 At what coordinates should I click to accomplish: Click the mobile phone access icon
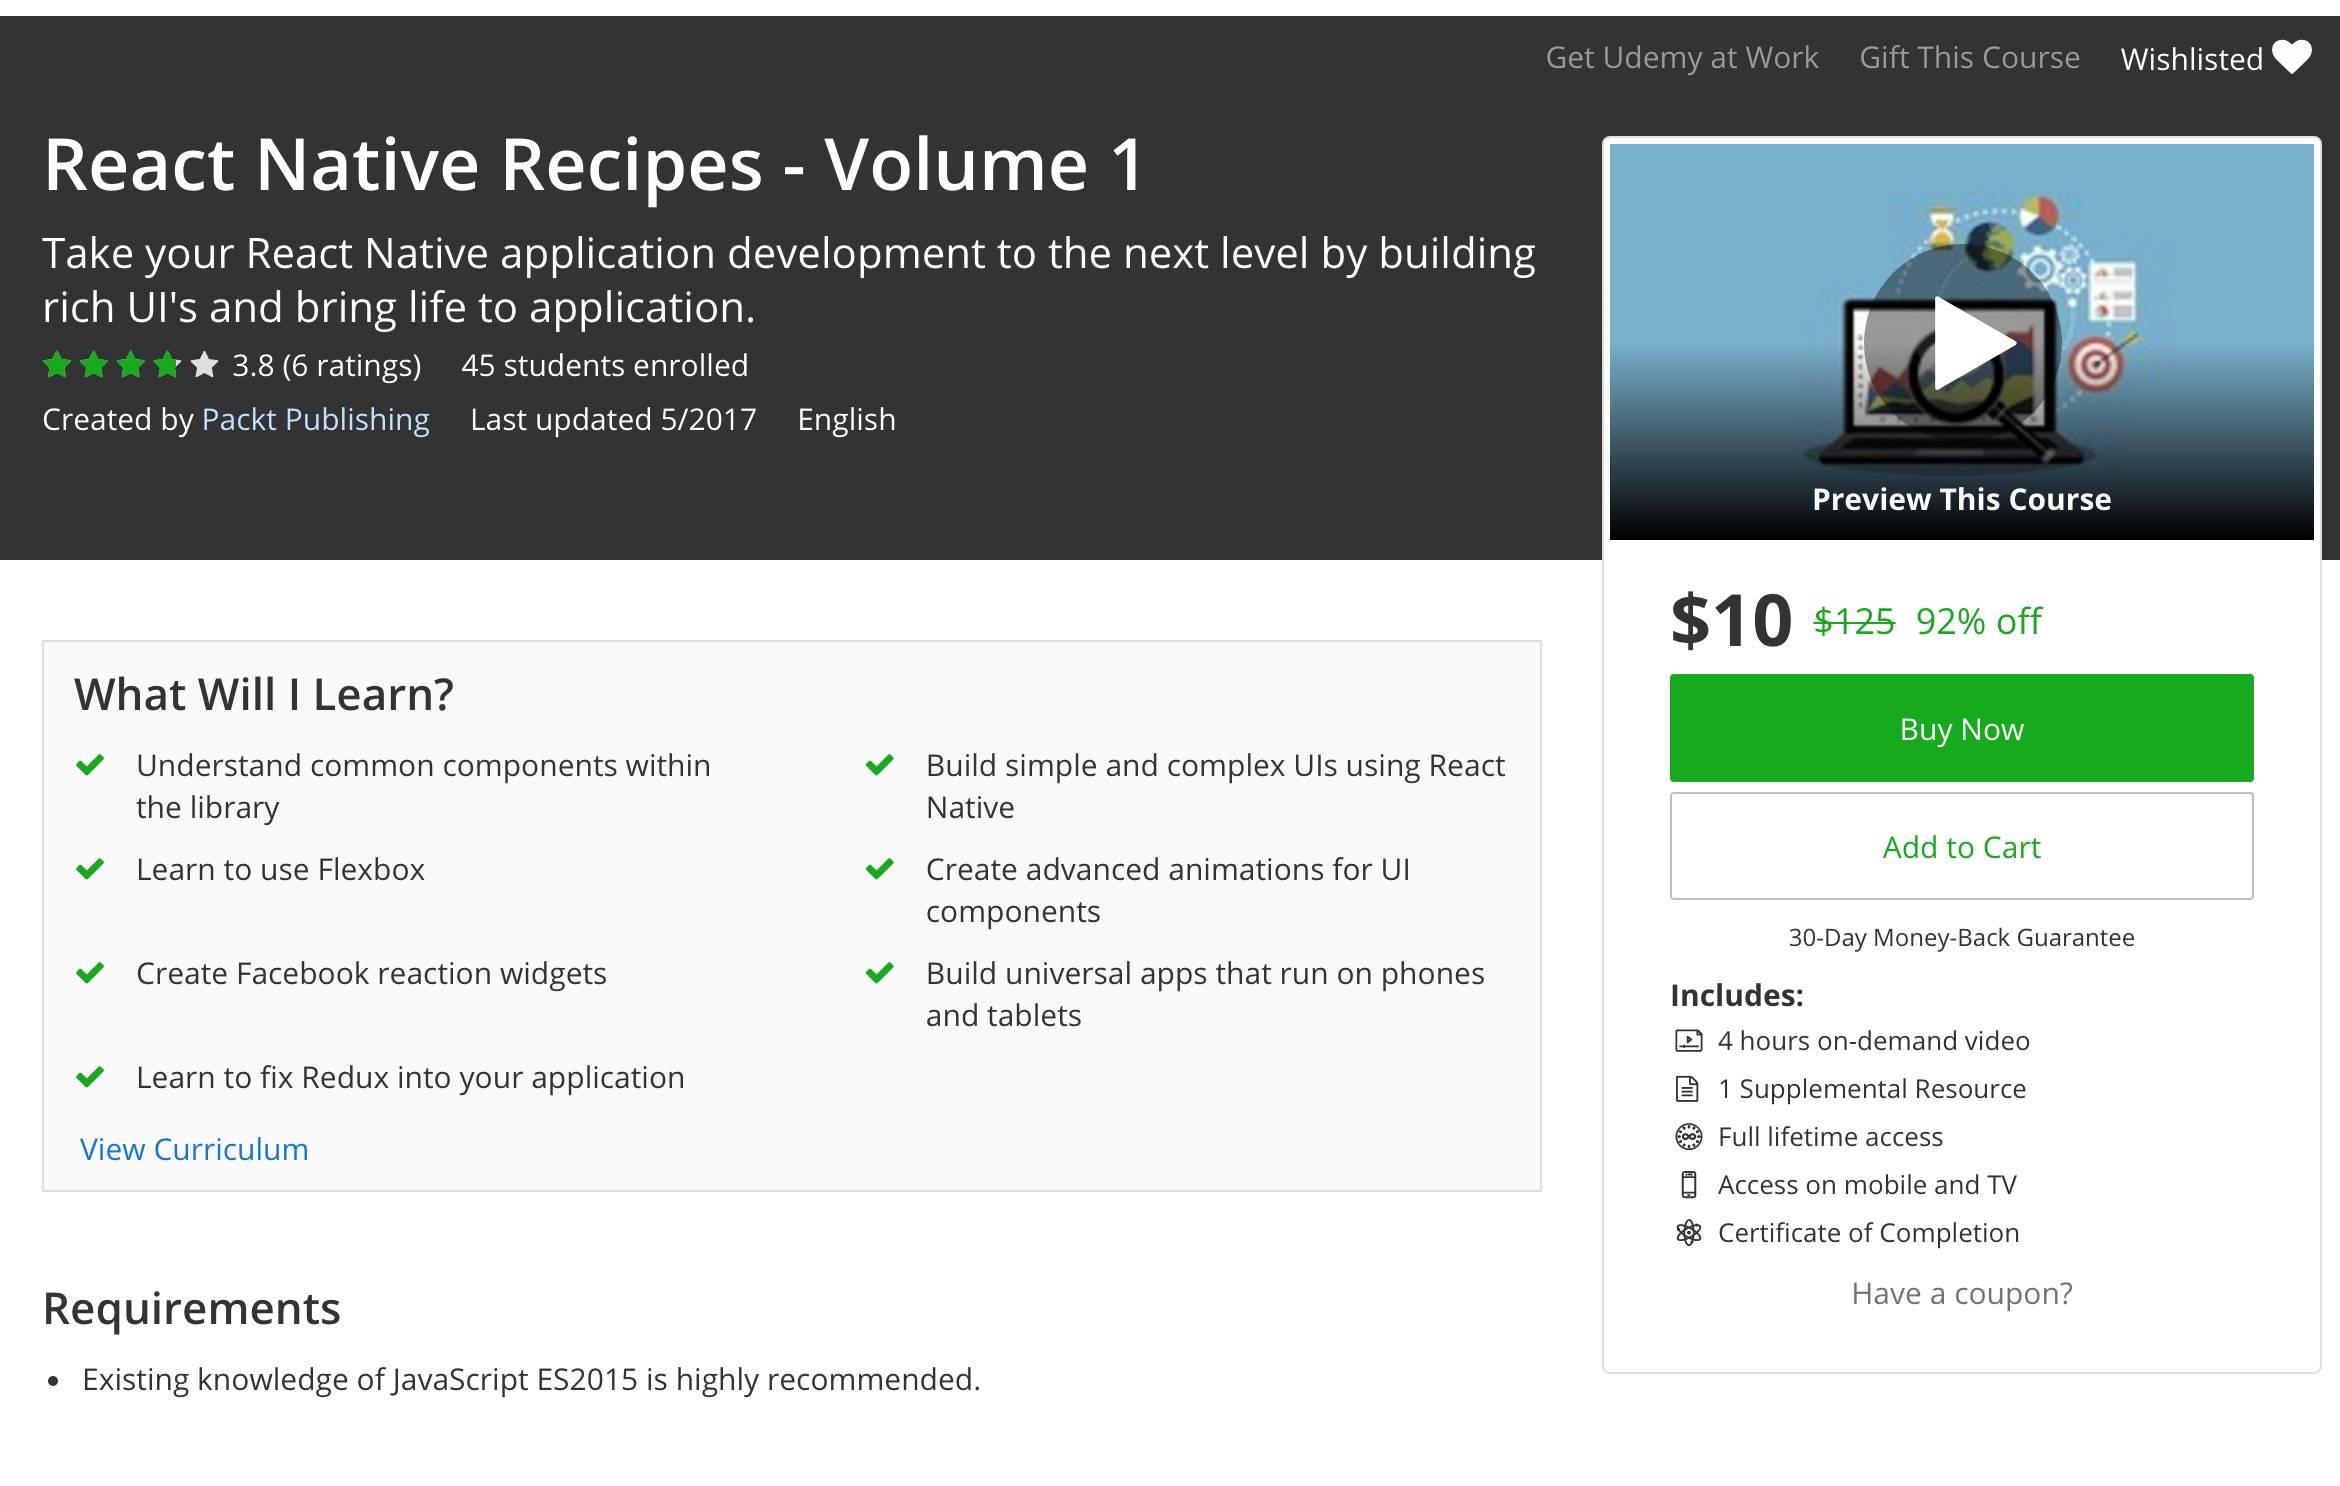coord(1688,1185)
